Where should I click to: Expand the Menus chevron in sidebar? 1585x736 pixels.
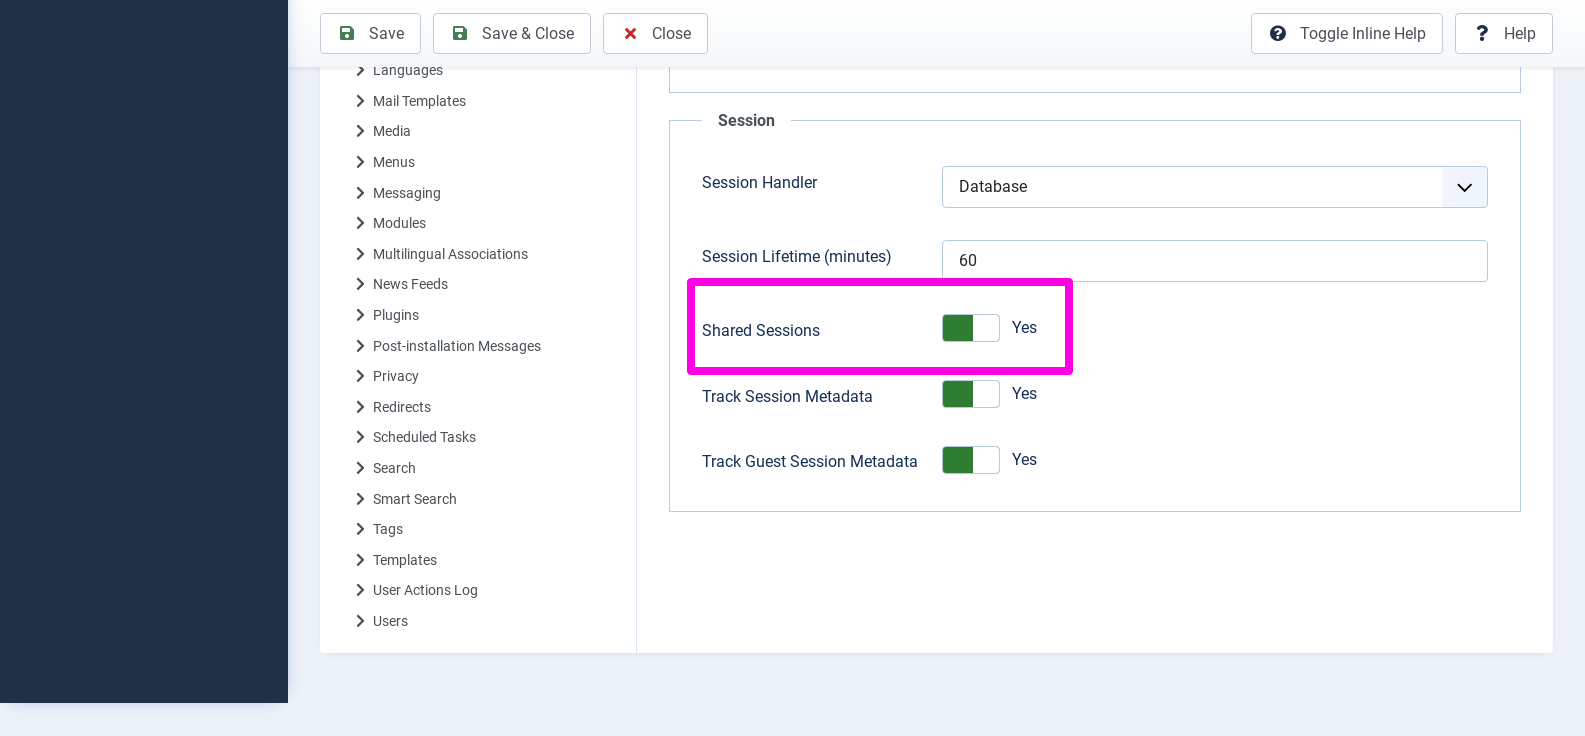[x=360, y=162]
